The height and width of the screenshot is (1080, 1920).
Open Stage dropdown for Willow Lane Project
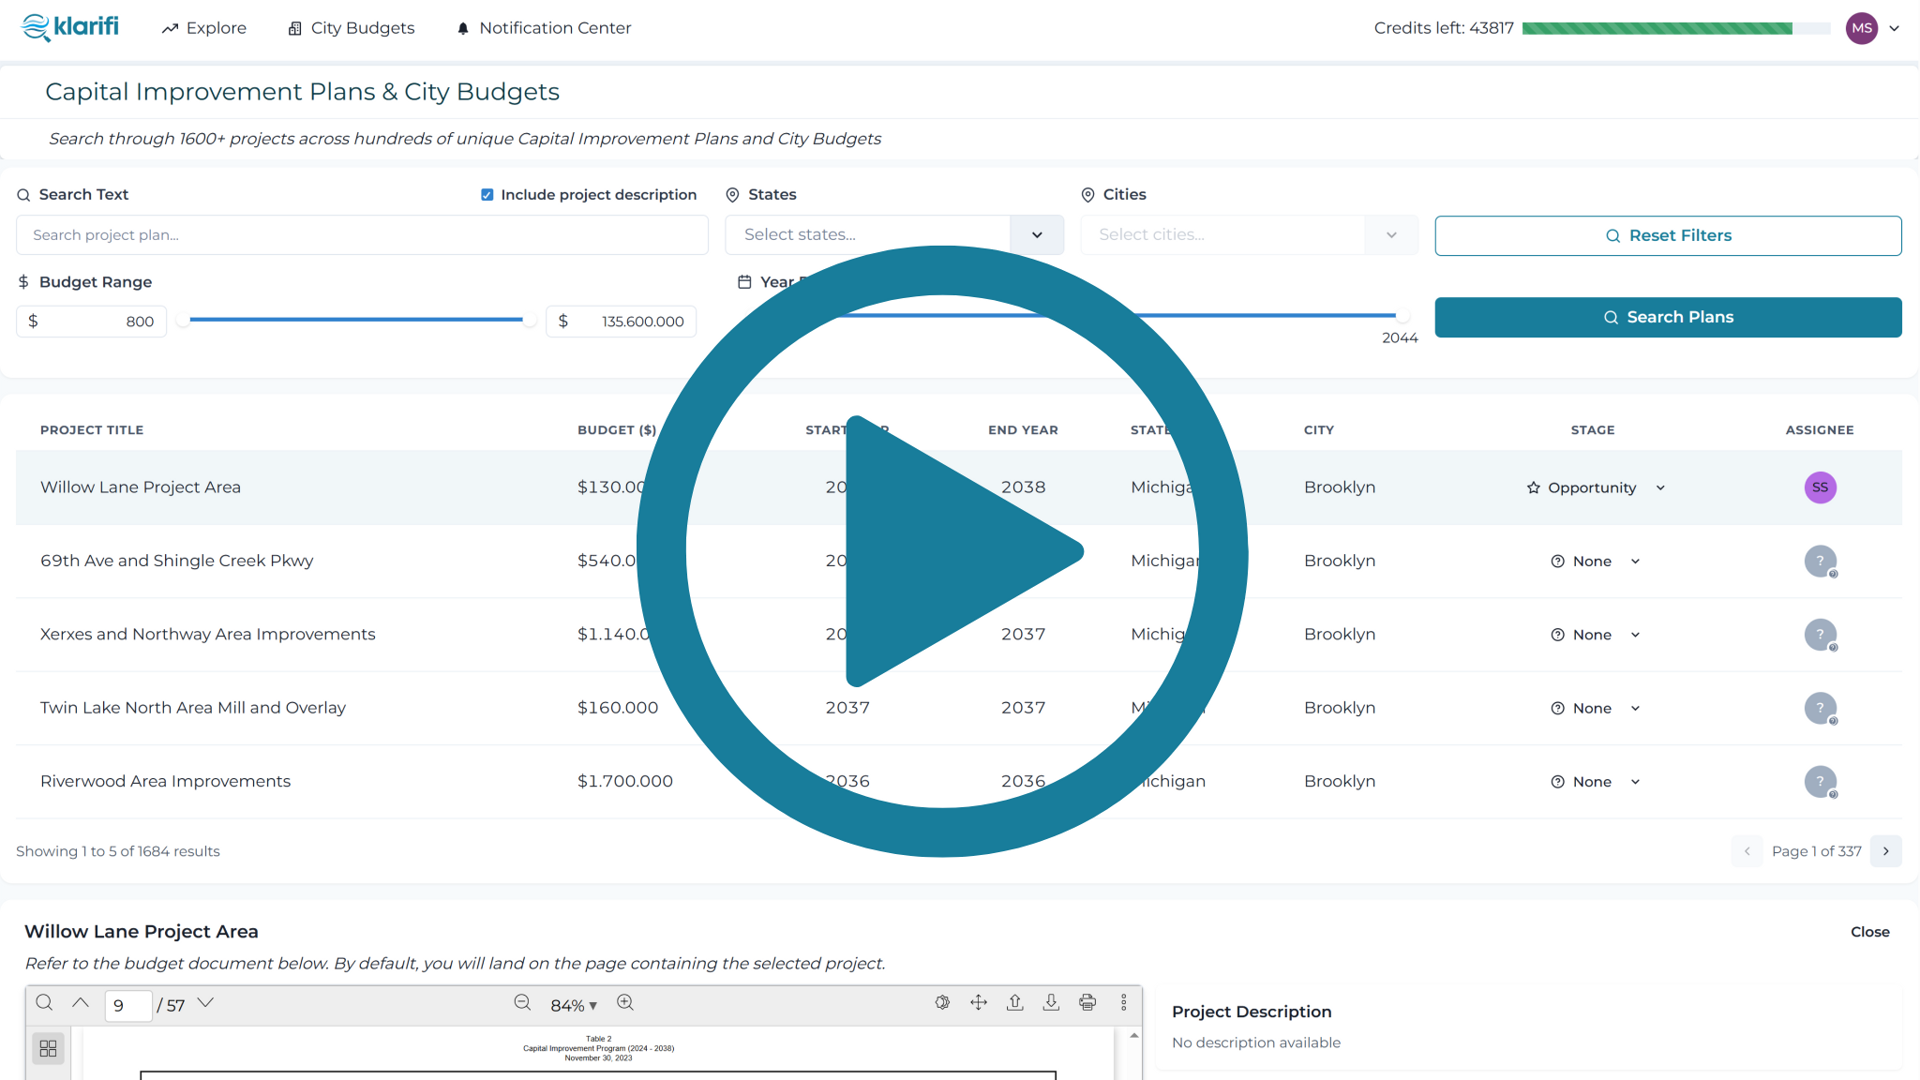tap(1660, 488)
